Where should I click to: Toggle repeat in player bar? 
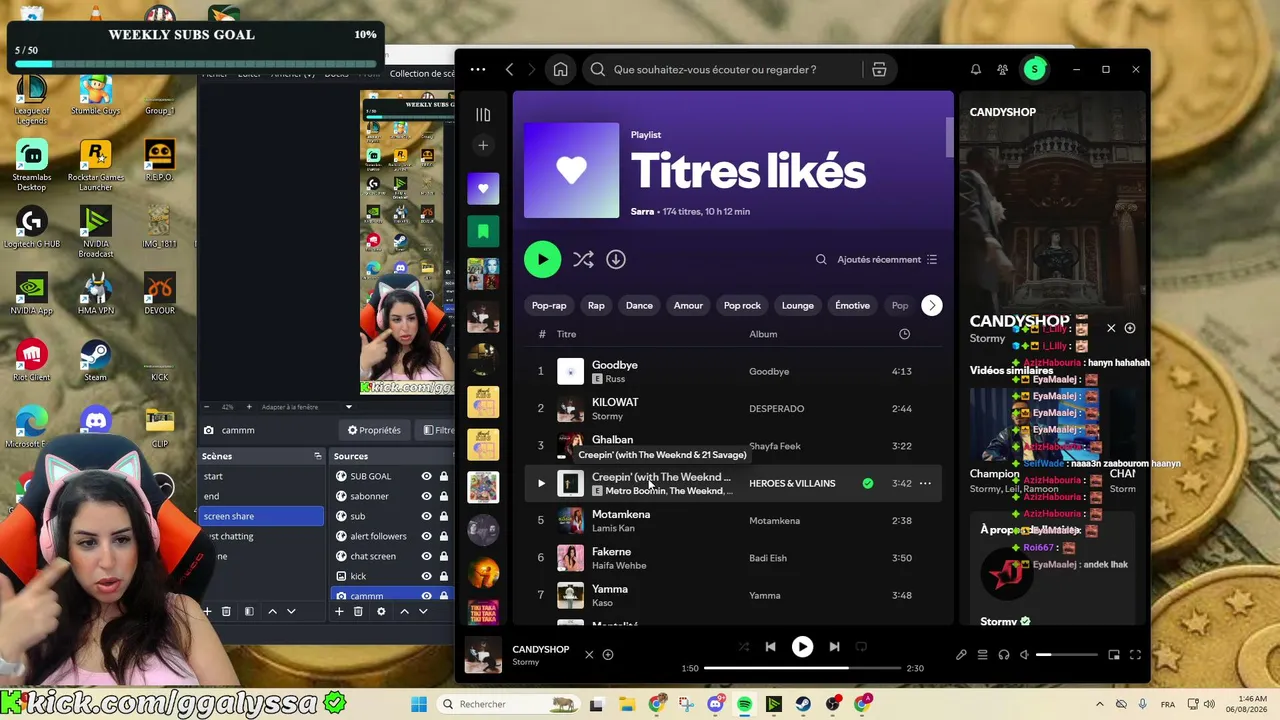pyautogui.click(x=861, y=647)
